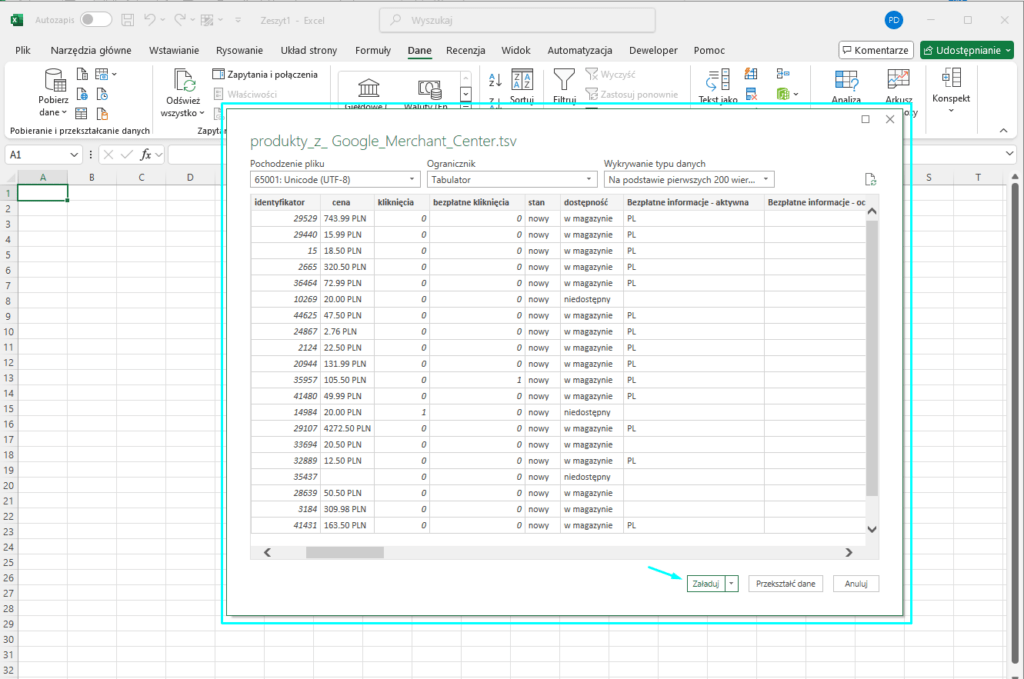This screenshot has width=1024, height=679.
Task: Click into the Wyszukaj search box
Action: click(517, 20)
